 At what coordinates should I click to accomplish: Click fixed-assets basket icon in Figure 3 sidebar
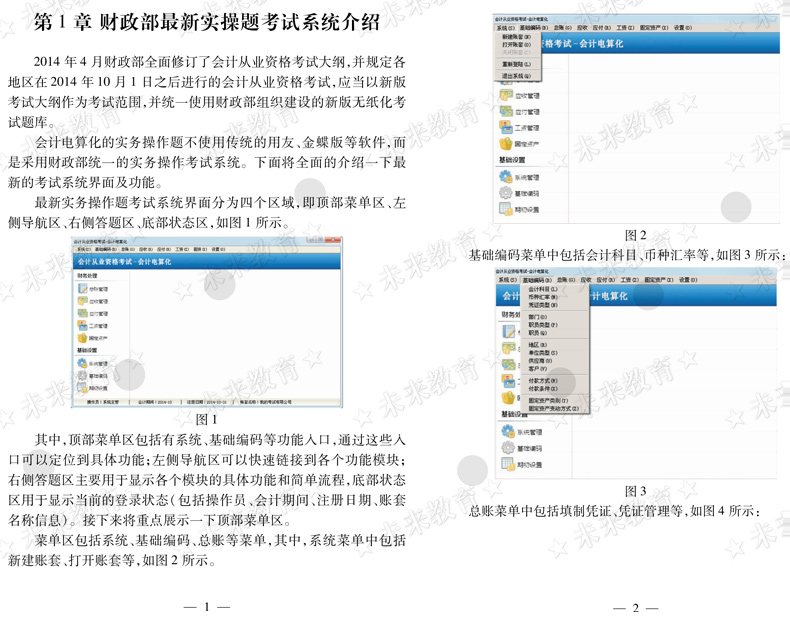coord(508,398)
